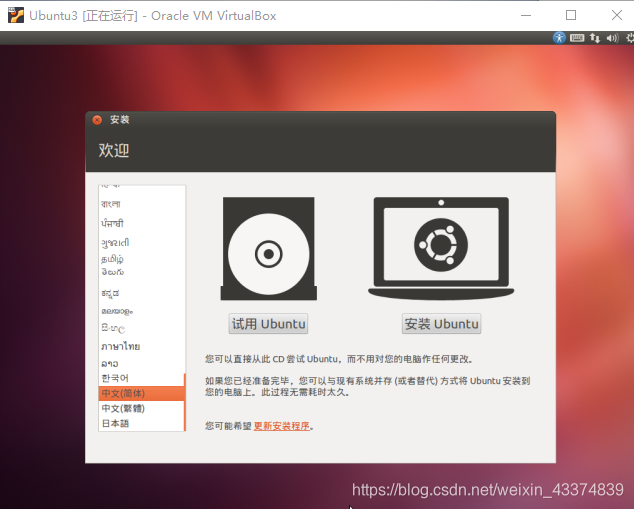Close the VirtualBox Ubuntu3 window
This screenshot has width=634, height=509.
tap(617, 15)
